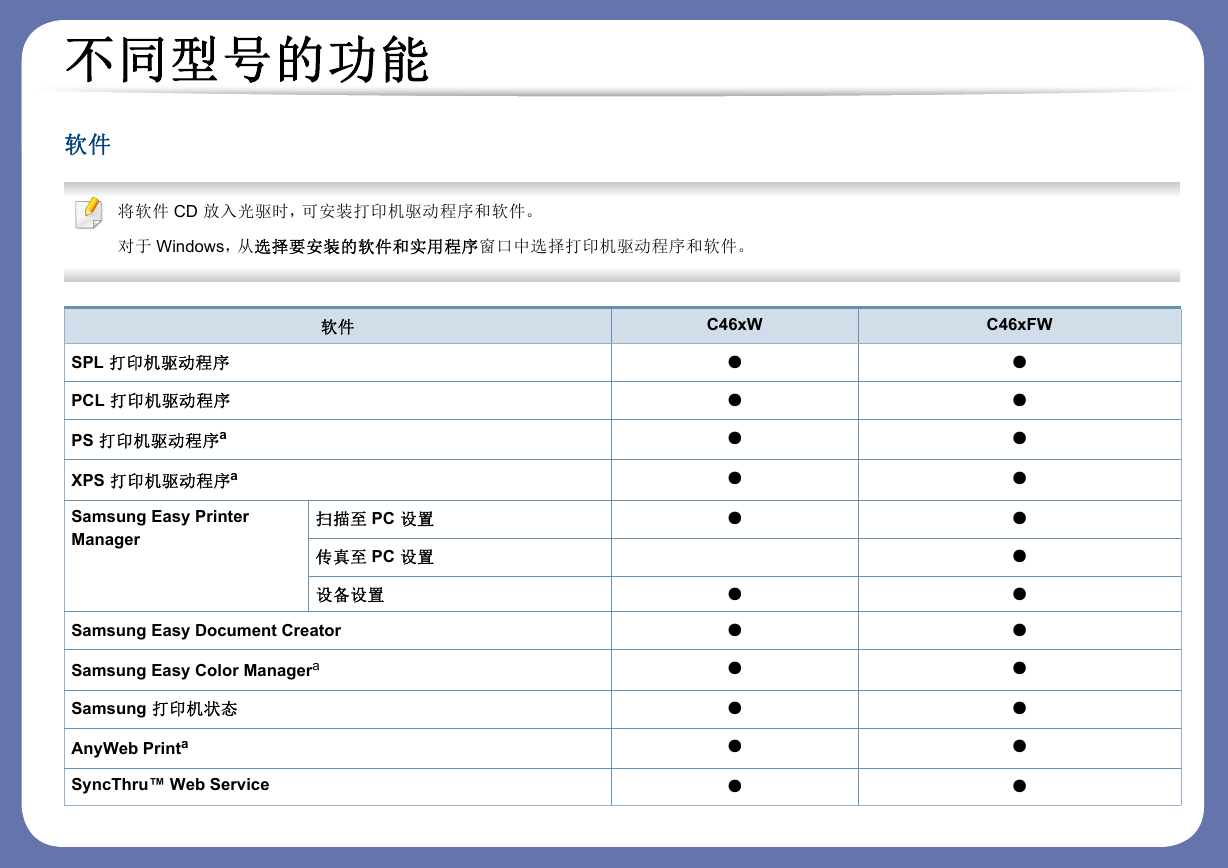
Task: Click the C46xFW column header
Action: 1020,325
